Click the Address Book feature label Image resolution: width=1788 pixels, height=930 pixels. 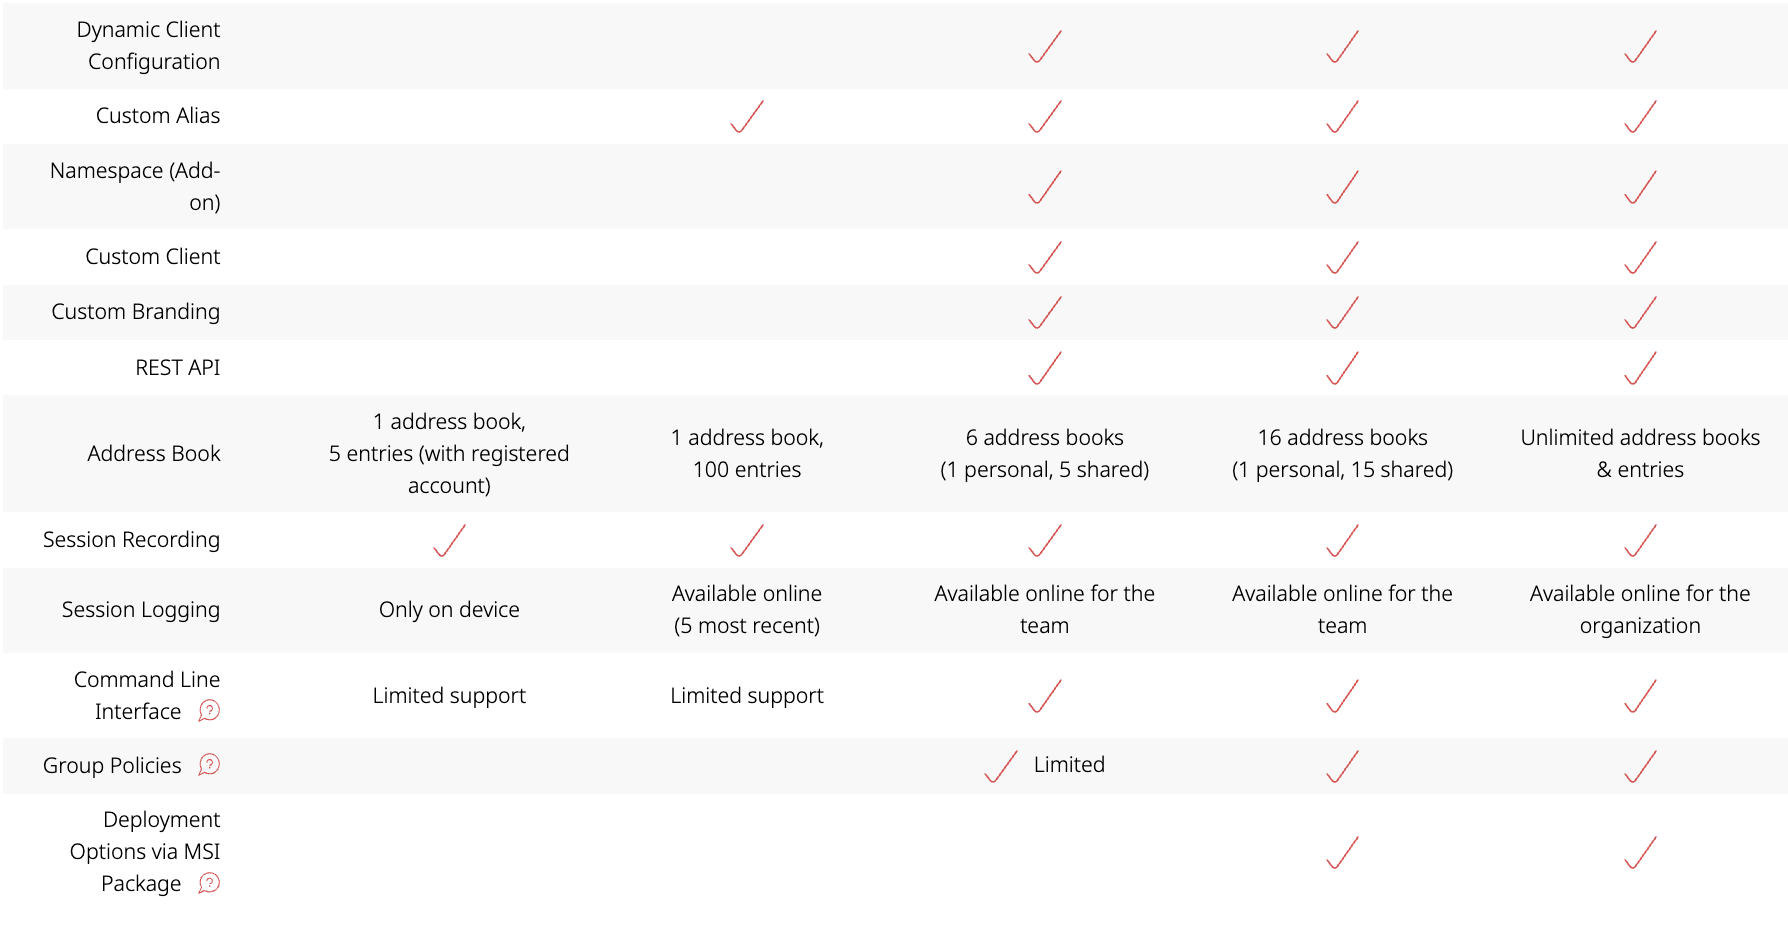[153, 454]
